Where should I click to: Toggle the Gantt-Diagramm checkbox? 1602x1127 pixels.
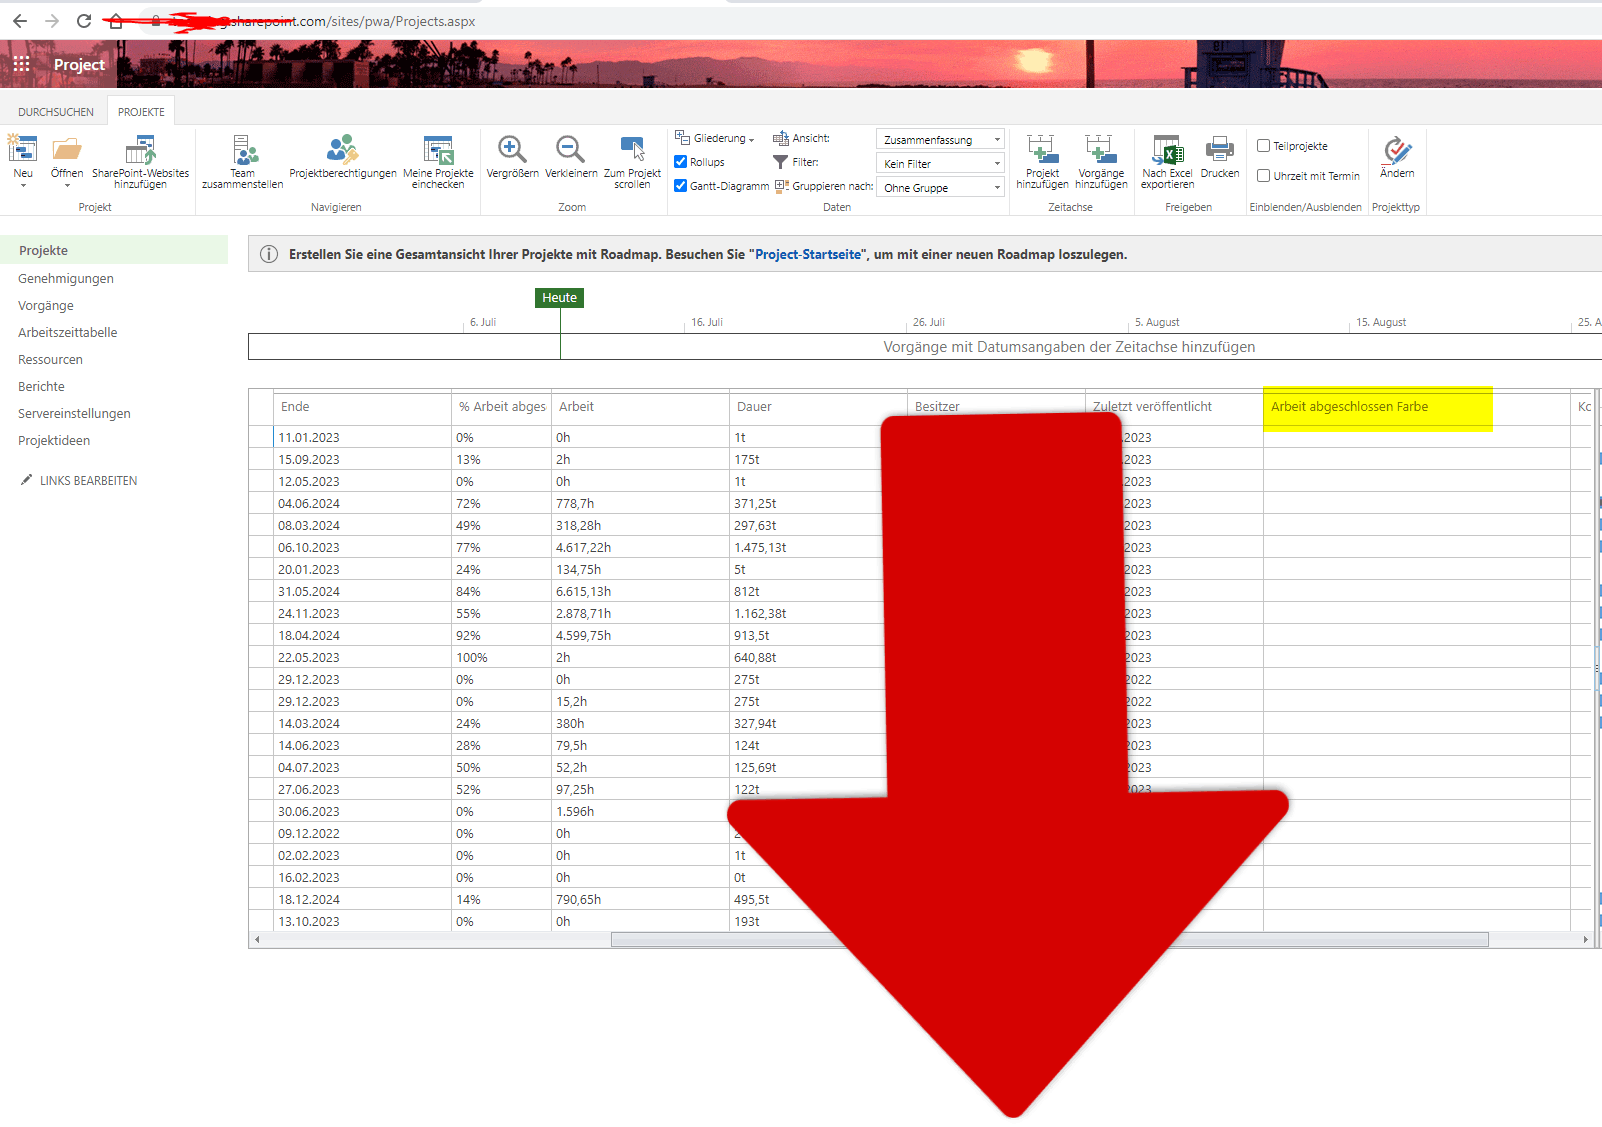tap(680, 185)
